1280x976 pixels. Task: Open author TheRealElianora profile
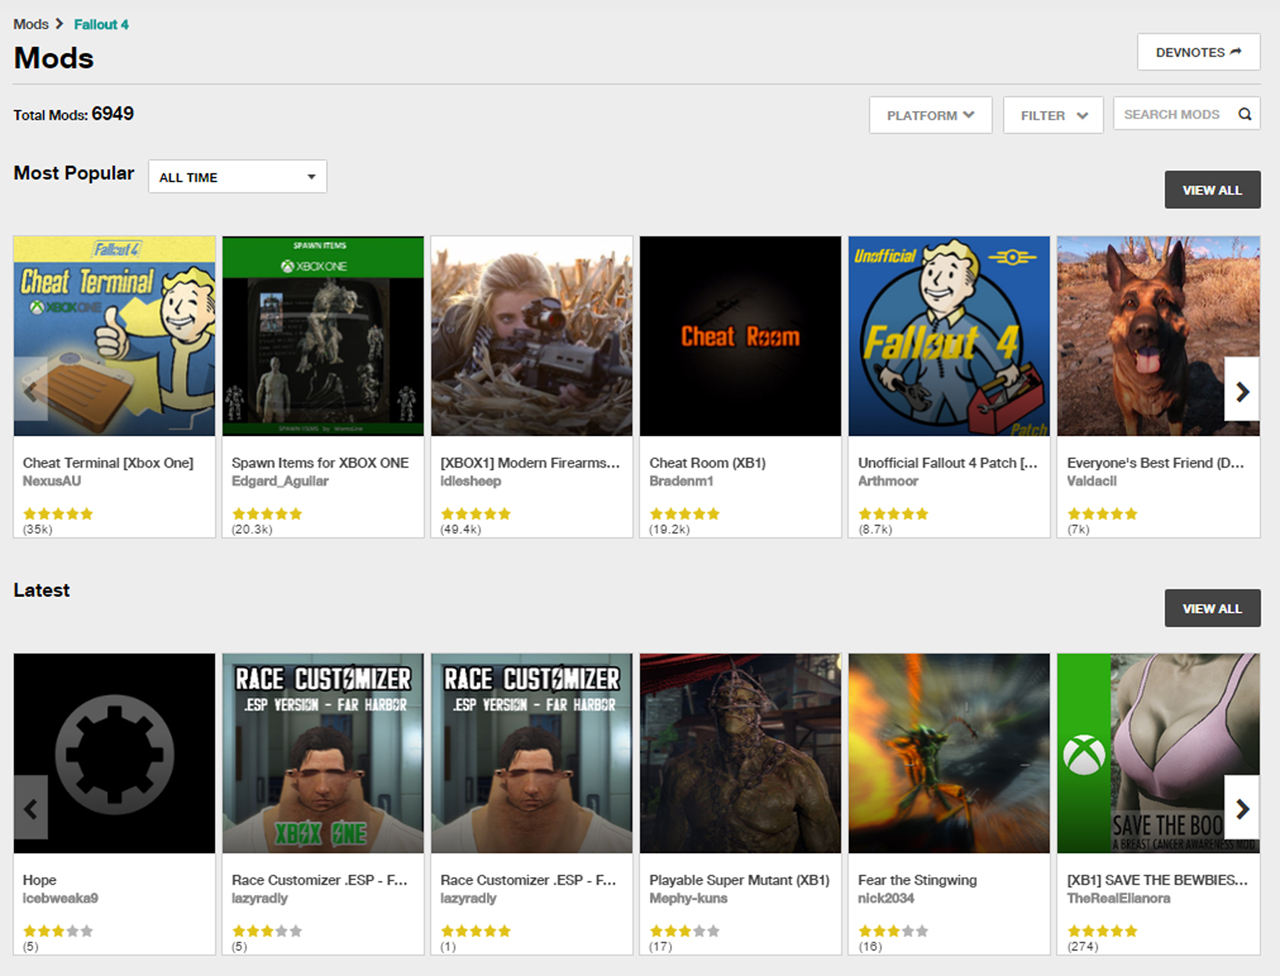(x=1118, y=898)
